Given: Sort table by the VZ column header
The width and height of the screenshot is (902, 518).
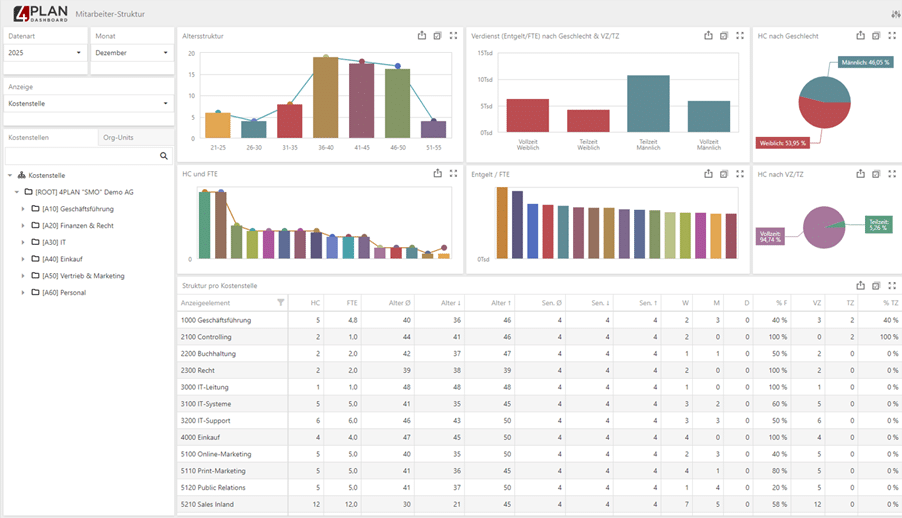Looking at the screenshot, I should pos(817,303).
